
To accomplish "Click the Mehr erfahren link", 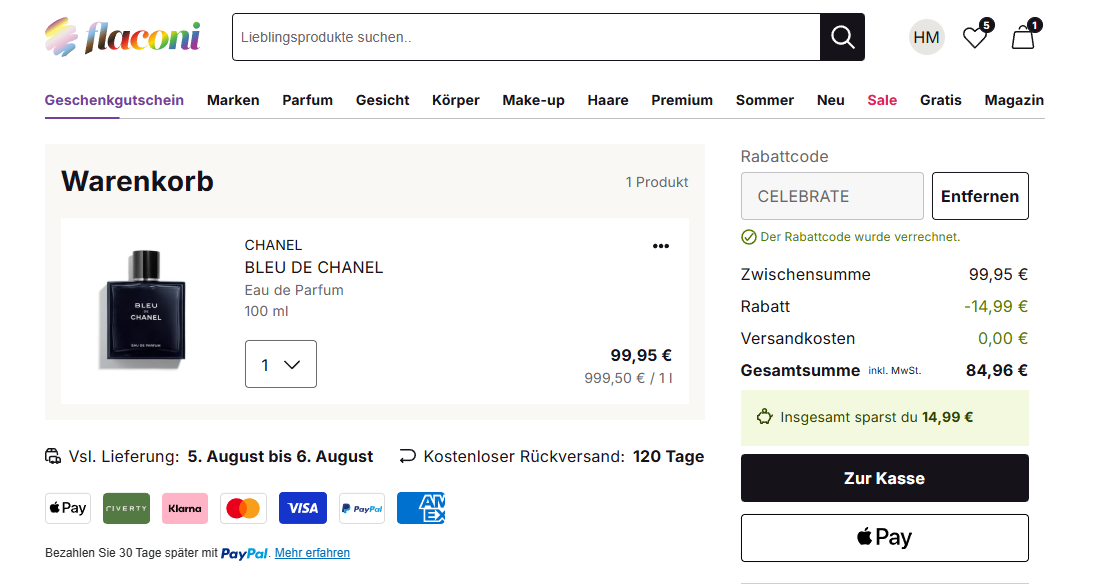I will pyautogui.click(x=312, y=553).
